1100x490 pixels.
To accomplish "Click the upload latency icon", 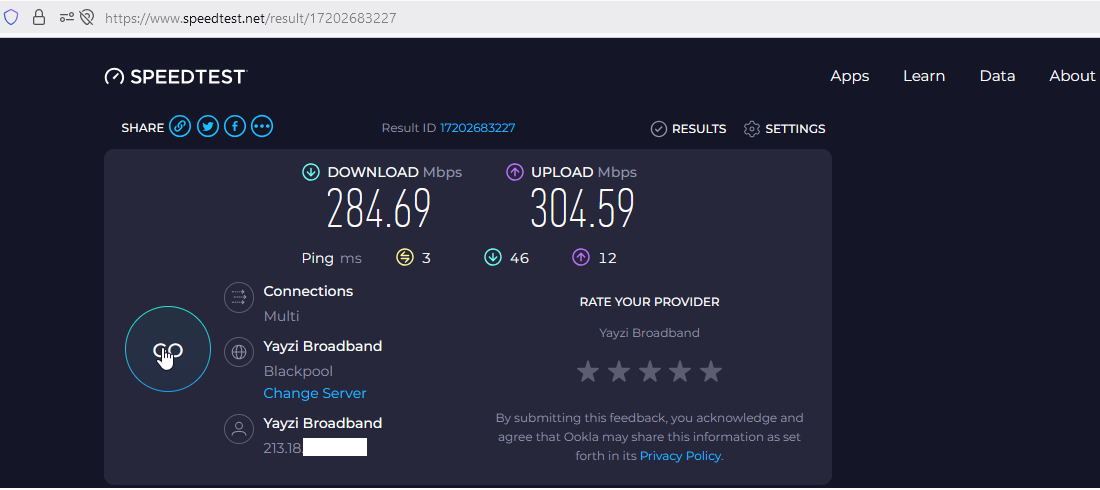I will (x=581, y=258).
